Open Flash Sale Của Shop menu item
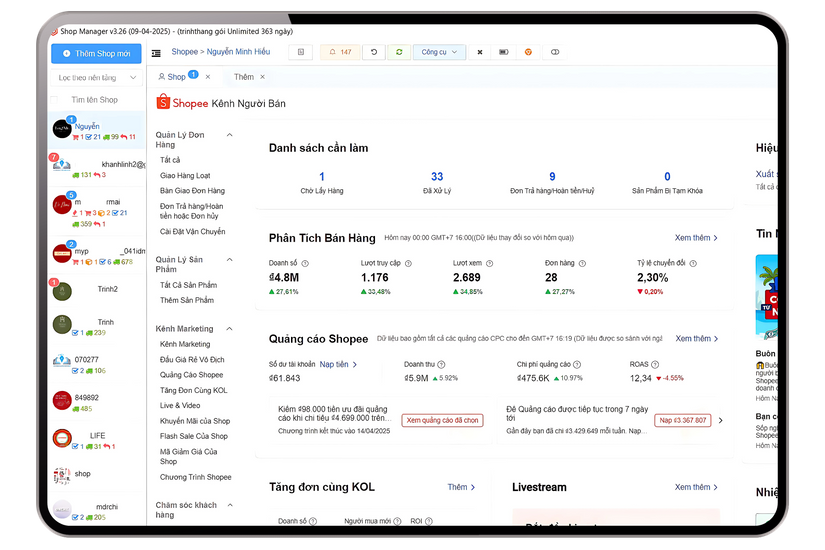825x550 pixels. tap(194, 436)
